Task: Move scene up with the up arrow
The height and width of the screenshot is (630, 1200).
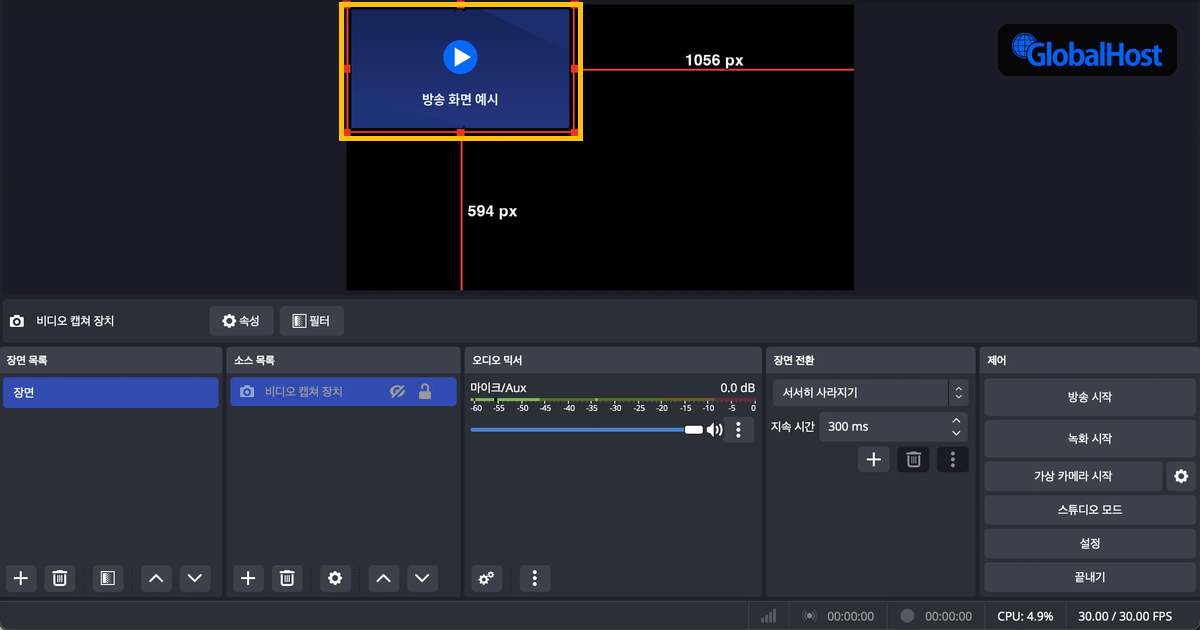Action: pyautogui.click(x=156, y=578)
